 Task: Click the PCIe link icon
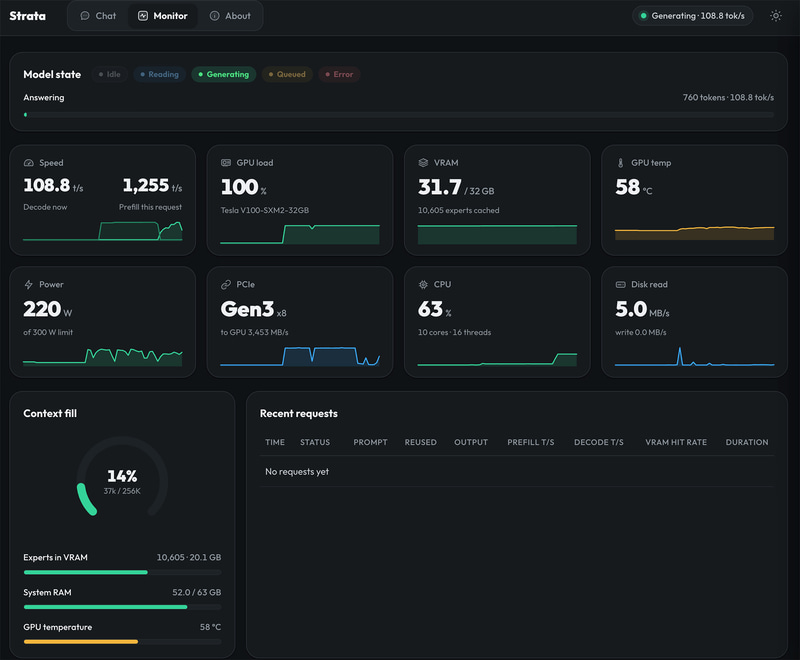[226, 284]
